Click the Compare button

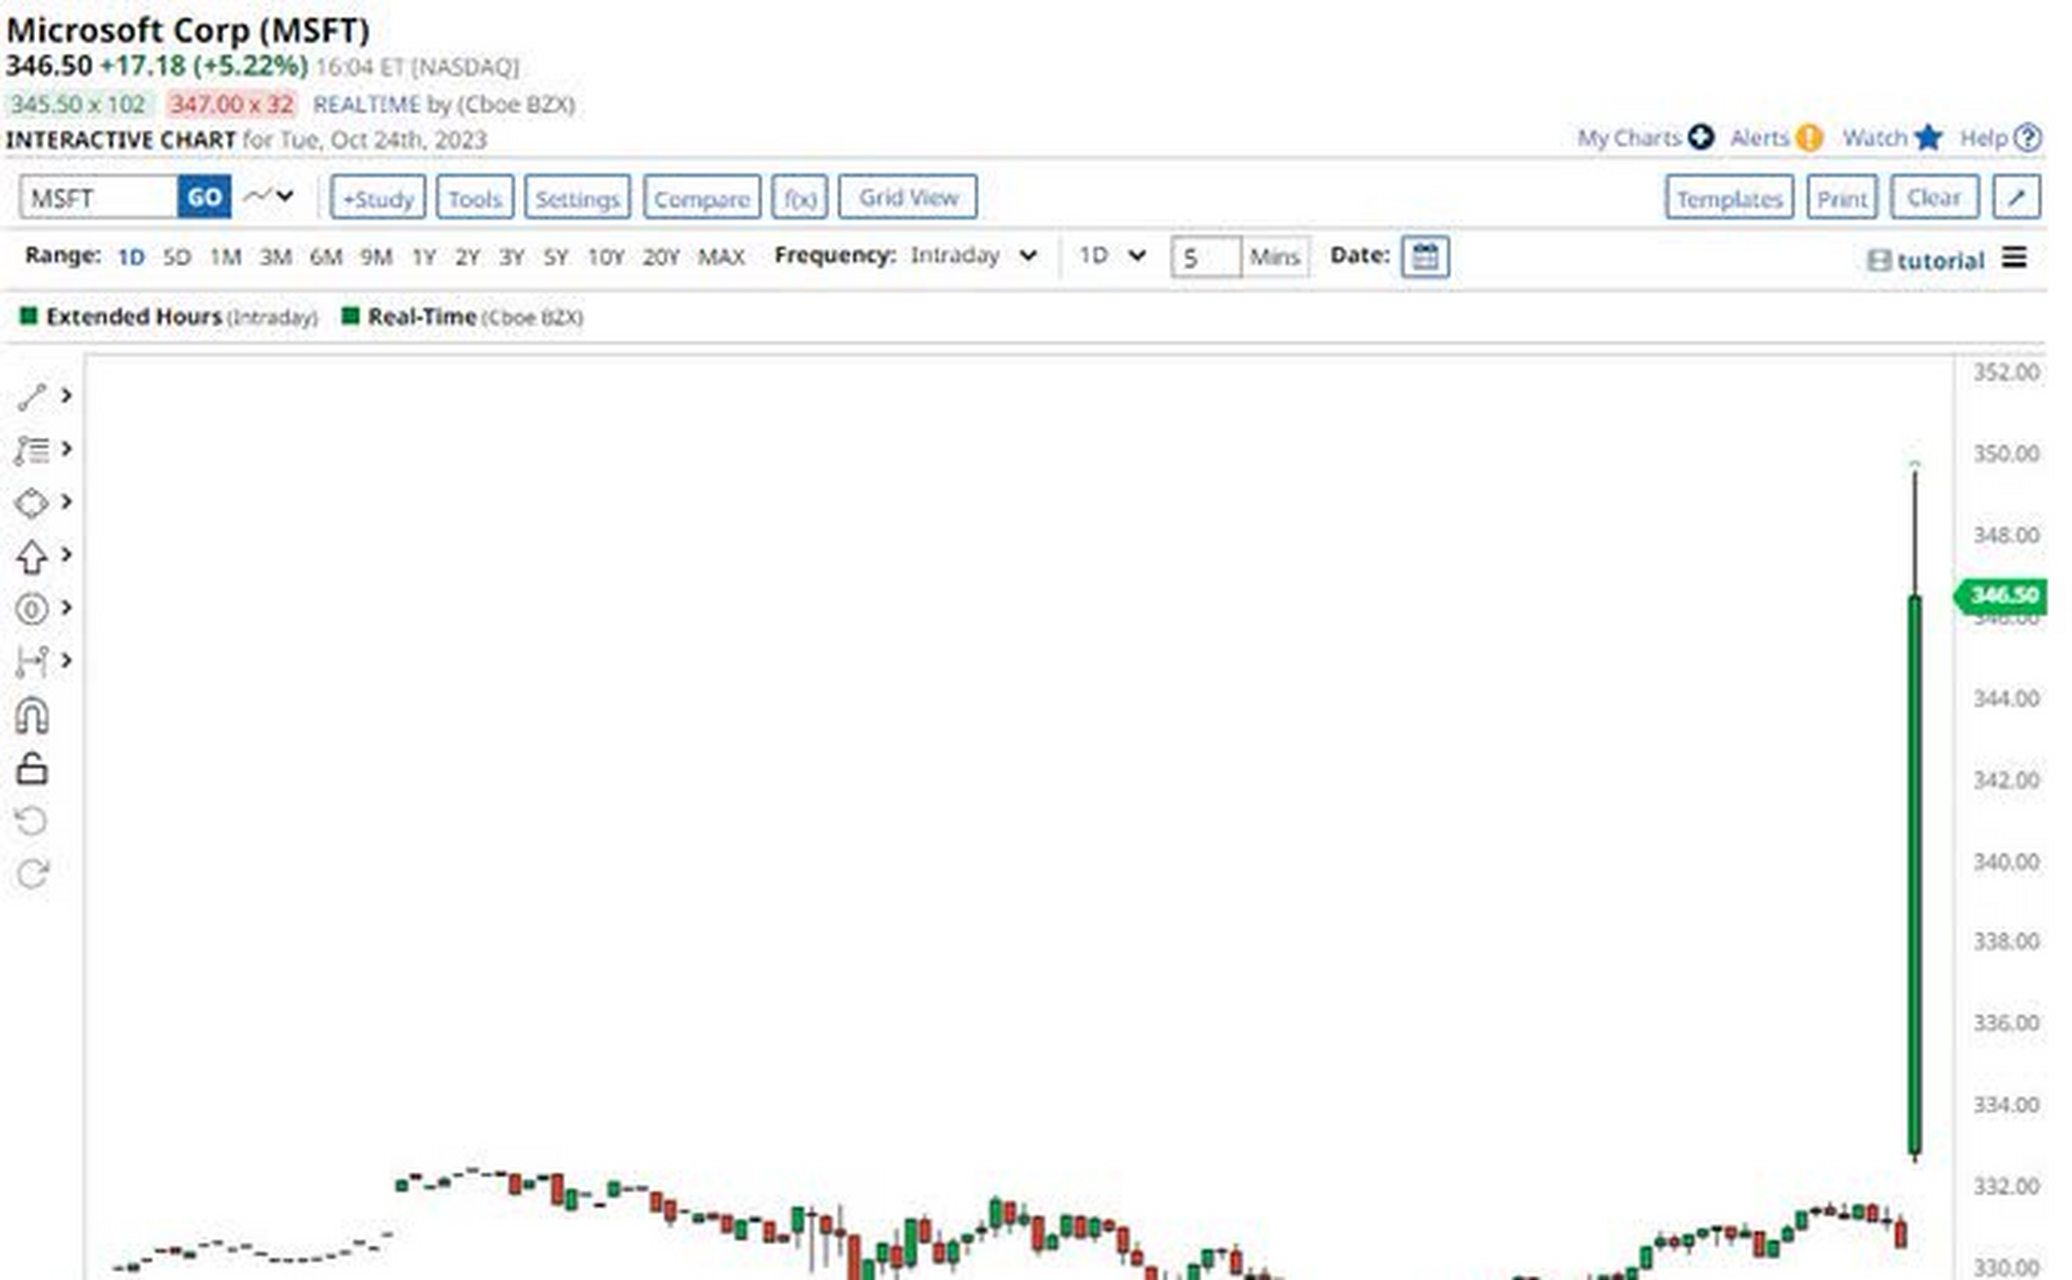[x=702, y=197]
